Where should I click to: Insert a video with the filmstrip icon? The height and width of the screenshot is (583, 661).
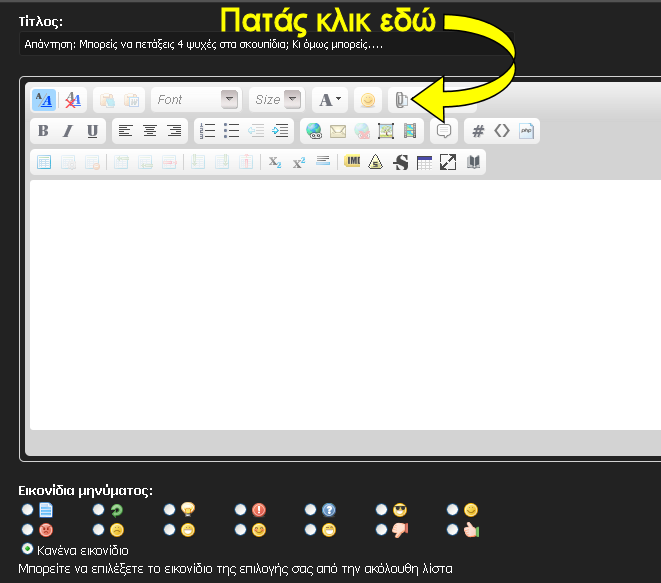point(410,131)
